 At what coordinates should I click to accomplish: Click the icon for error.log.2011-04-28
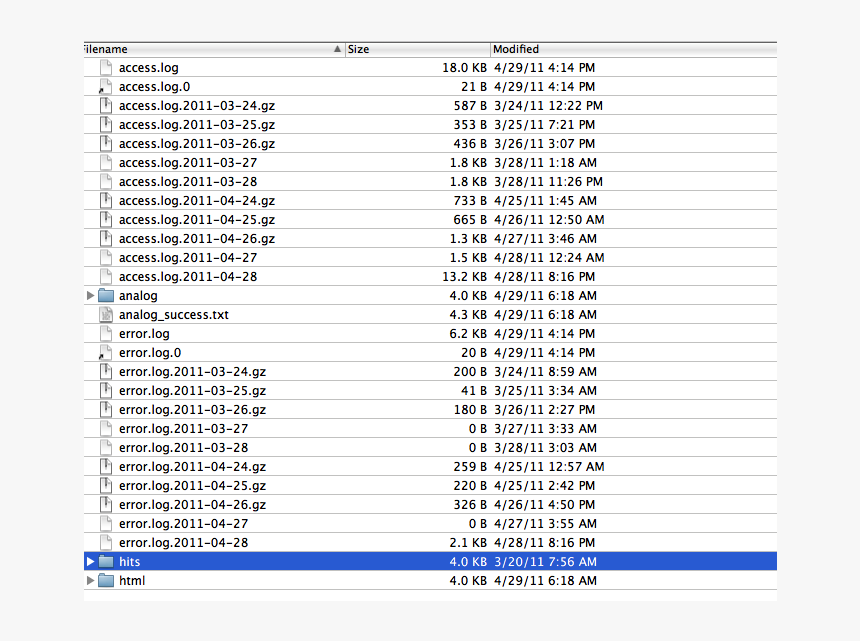pyautogui.click(x=105, y=542)
